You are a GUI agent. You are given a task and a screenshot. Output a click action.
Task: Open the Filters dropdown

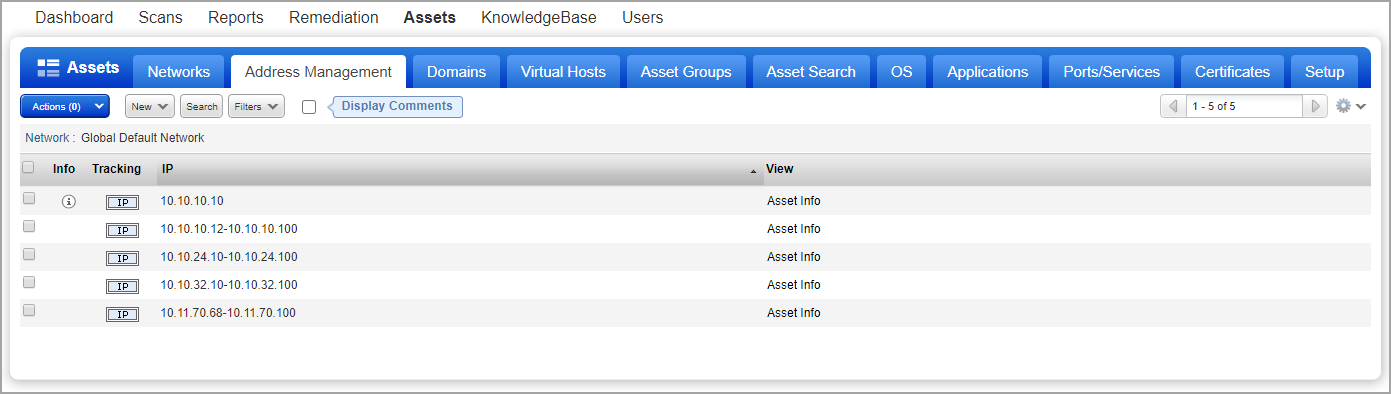pos(256,106)
